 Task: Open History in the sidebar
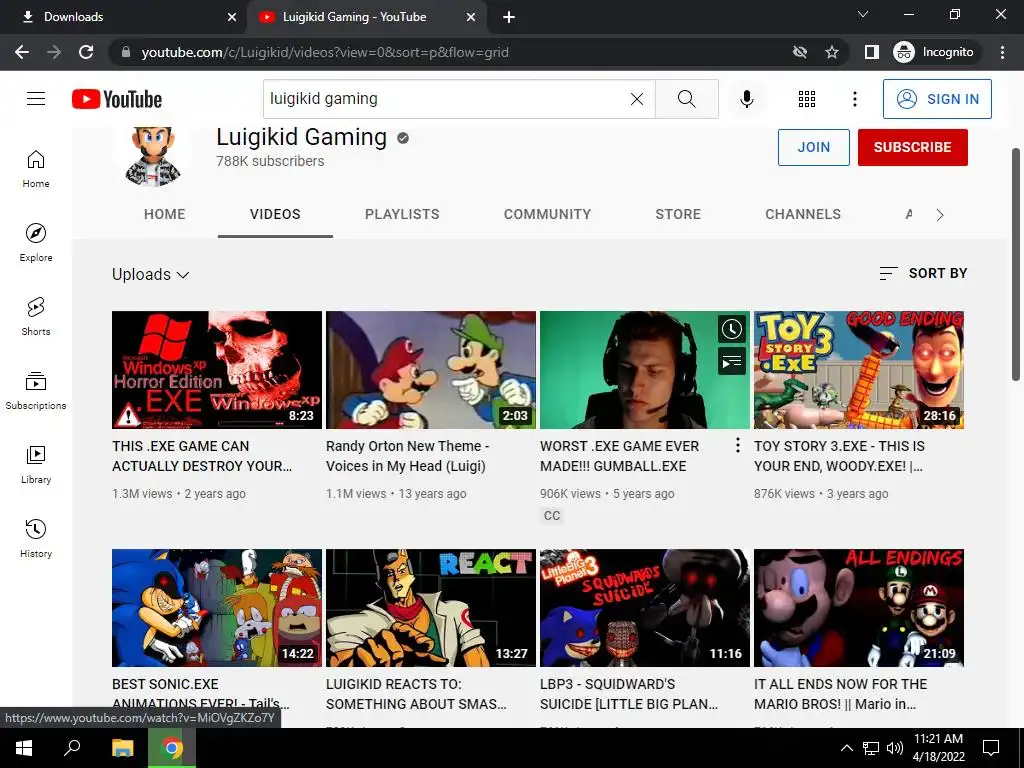[x=36, y=539]
